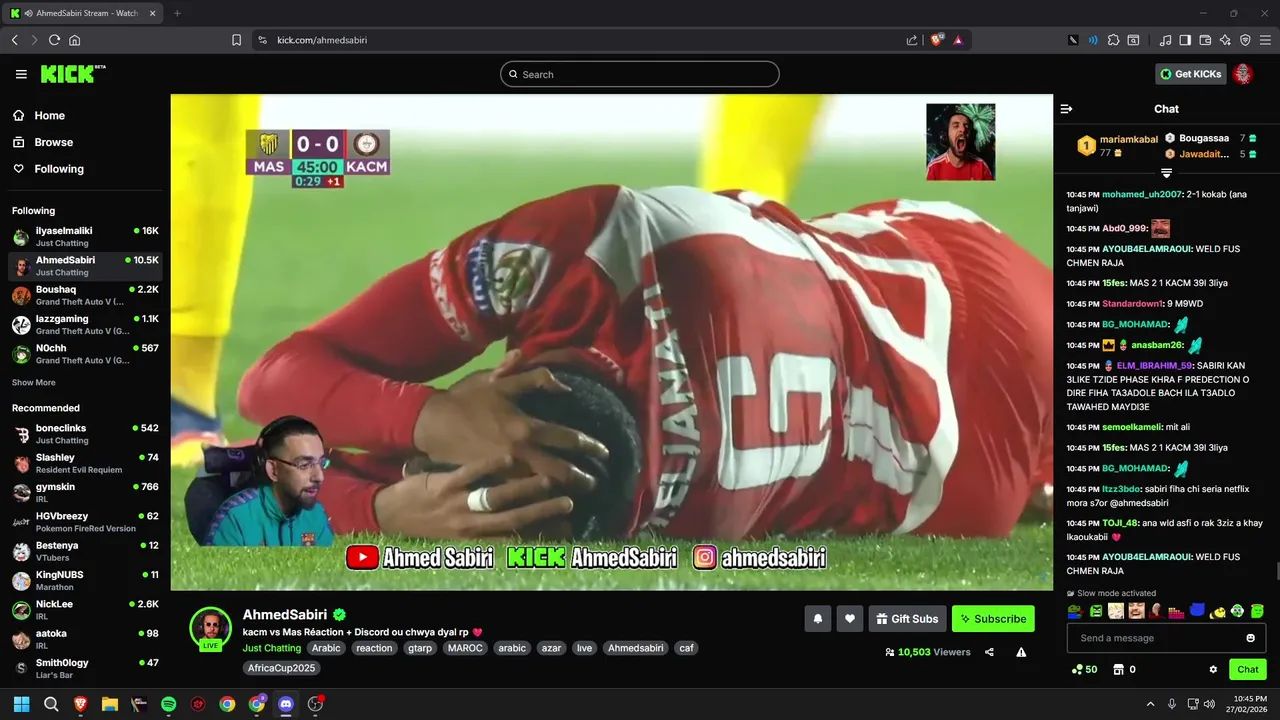
Task: Open emoji picker in message box
Action: pyautogui.click(x=1250, y=638)
